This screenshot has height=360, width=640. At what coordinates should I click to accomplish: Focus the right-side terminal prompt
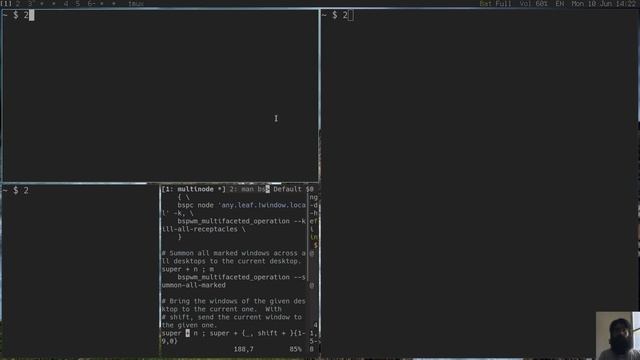point(338,16)
